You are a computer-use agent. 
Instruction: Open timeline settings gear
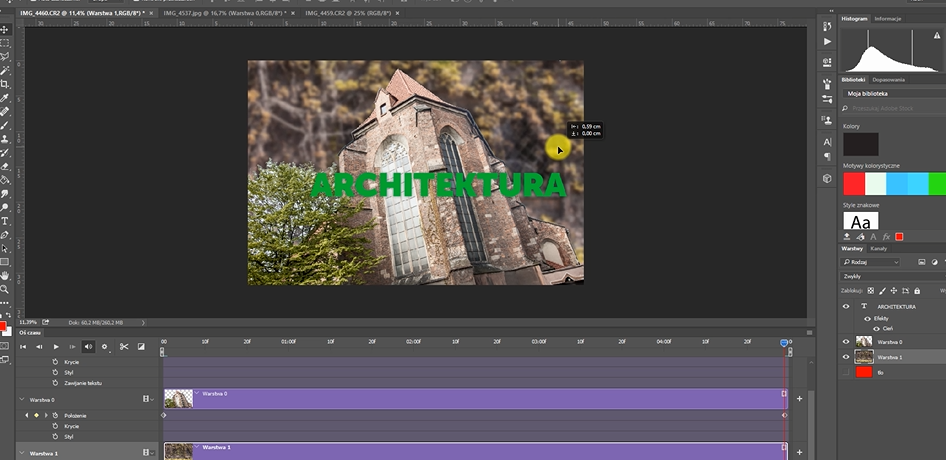[x=104, y=347]
